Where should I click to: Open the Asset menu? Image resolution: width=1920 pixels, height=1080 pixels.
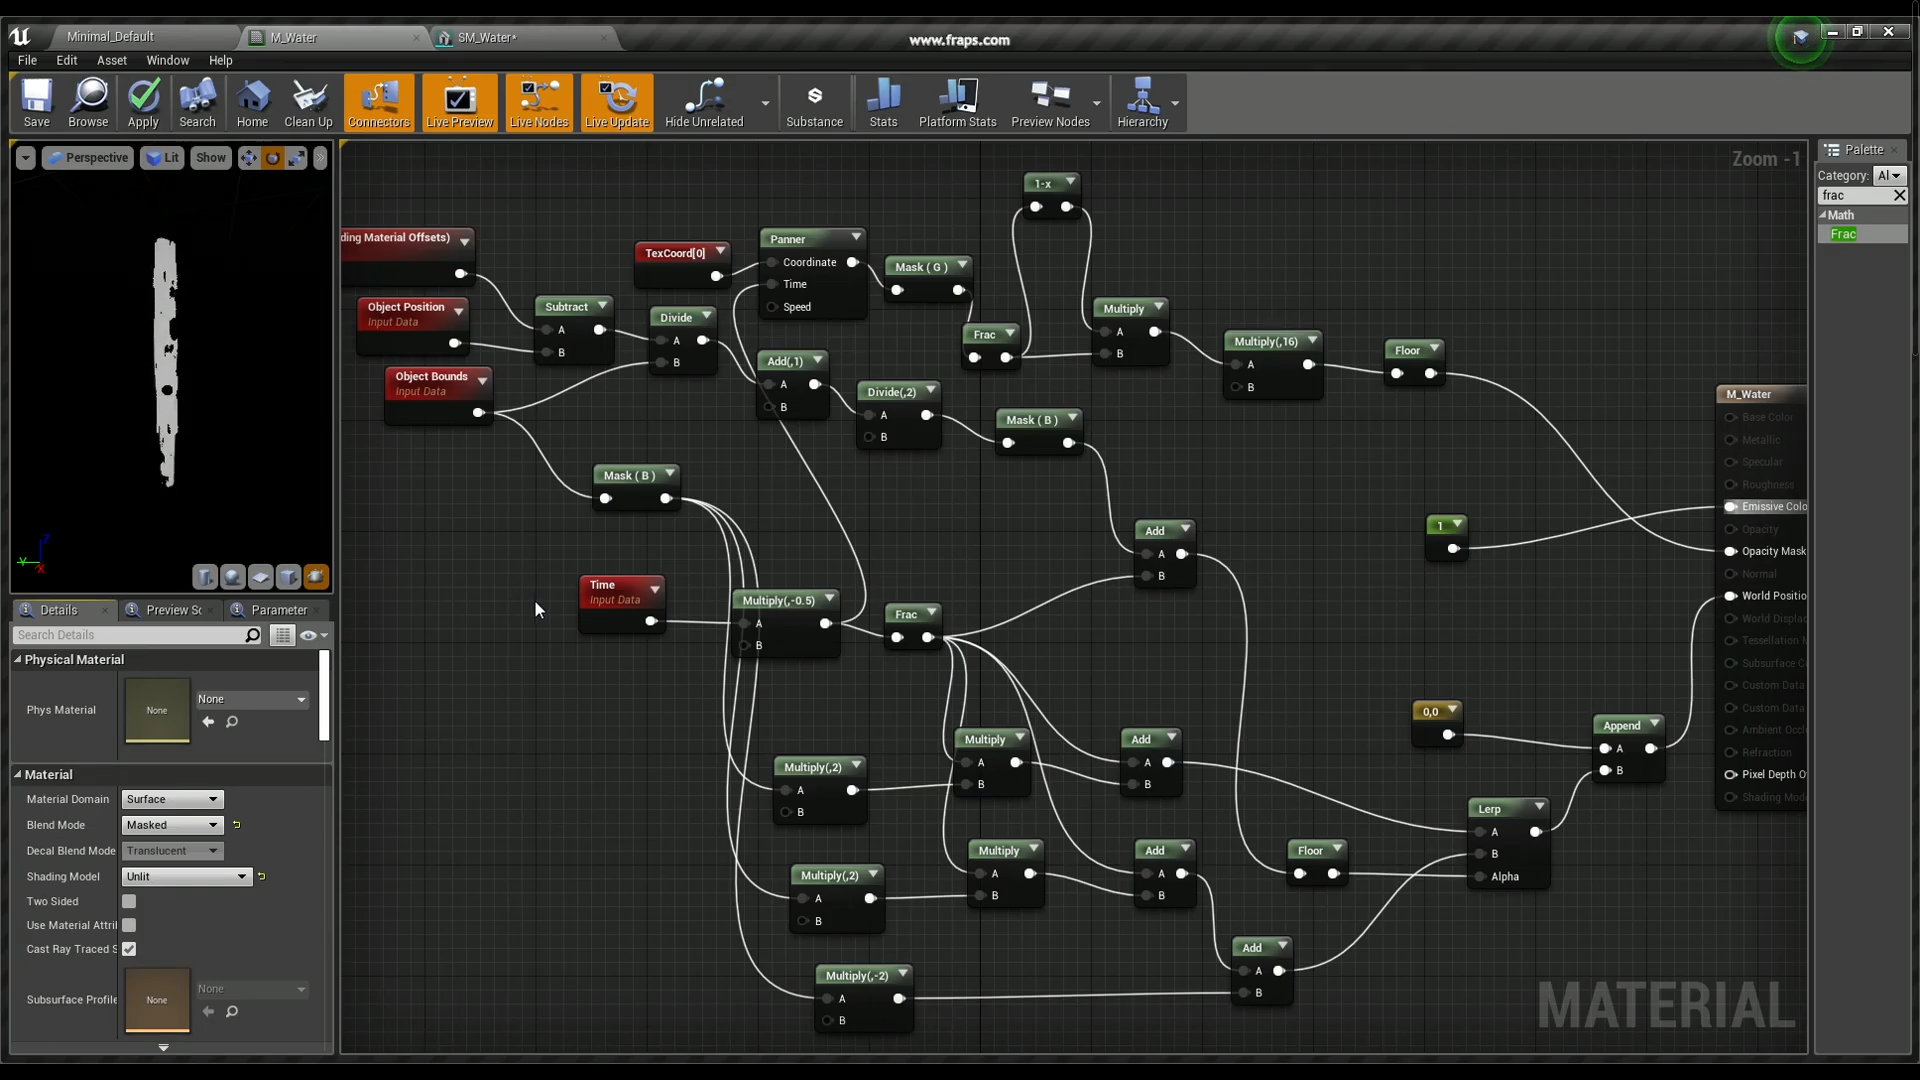(x=111, y=60)
